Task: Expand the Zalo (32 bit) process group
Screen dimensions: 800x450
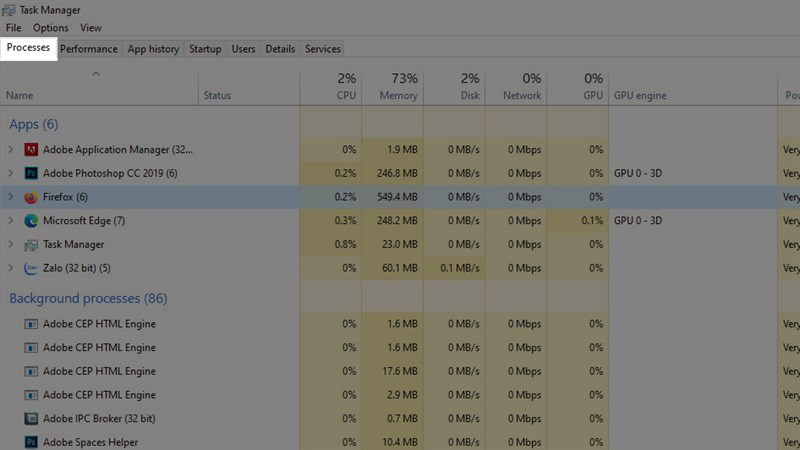Action: tap(11, 268)
